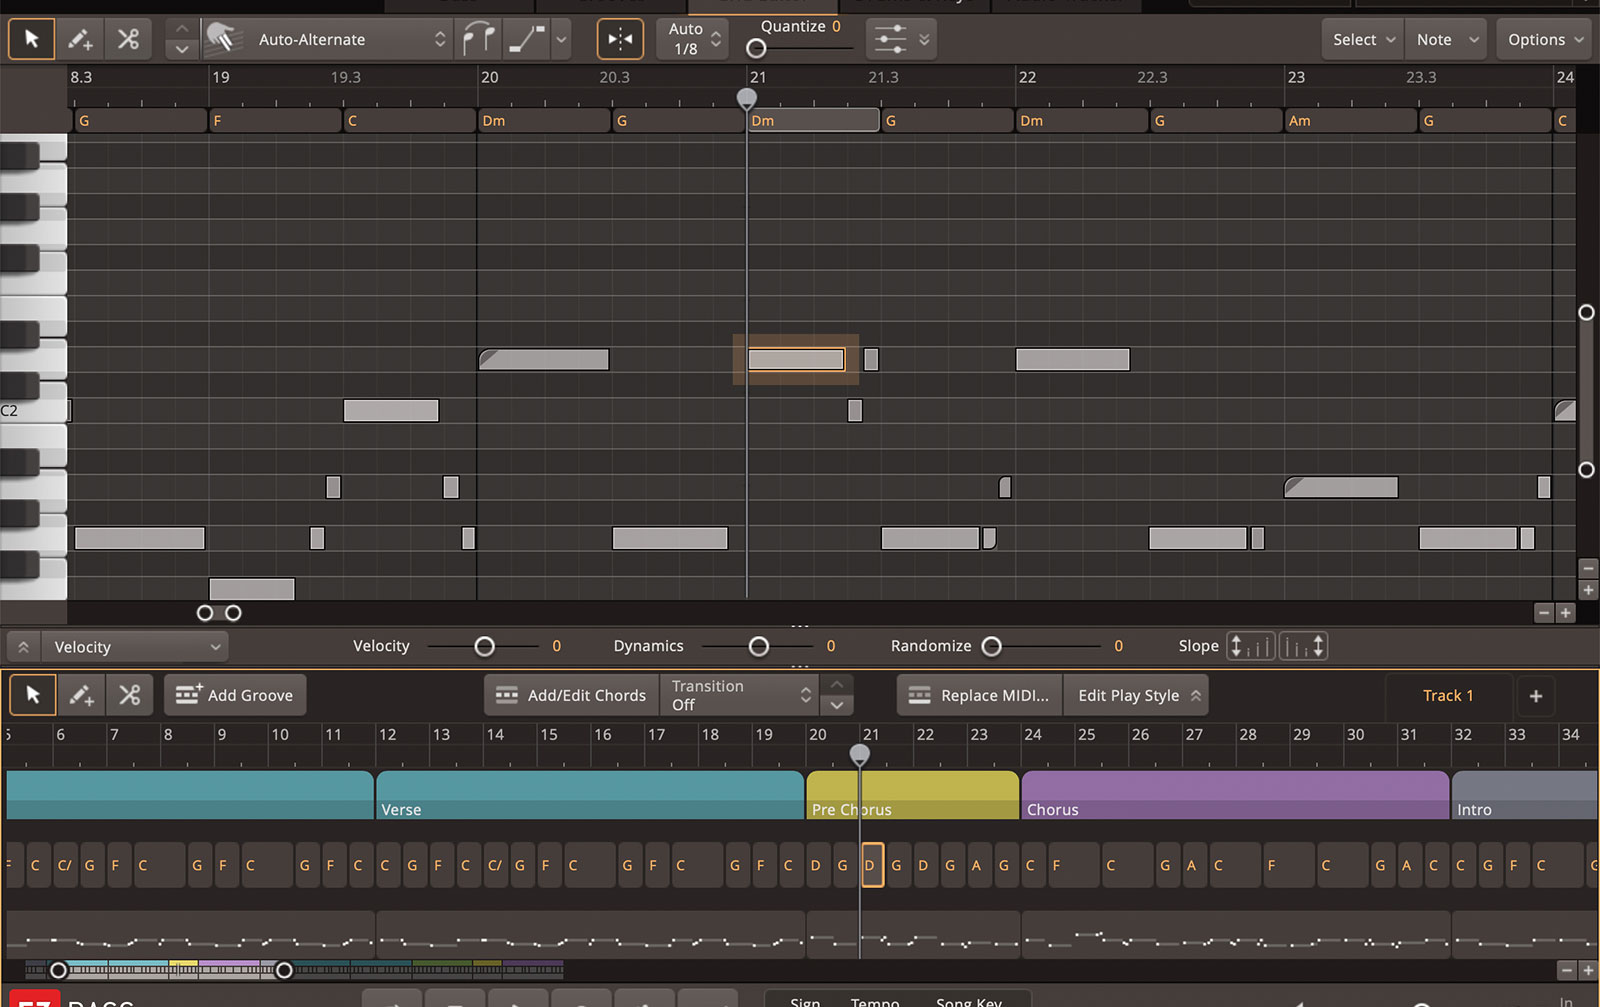Click the grid editor playhead marker

747,98
